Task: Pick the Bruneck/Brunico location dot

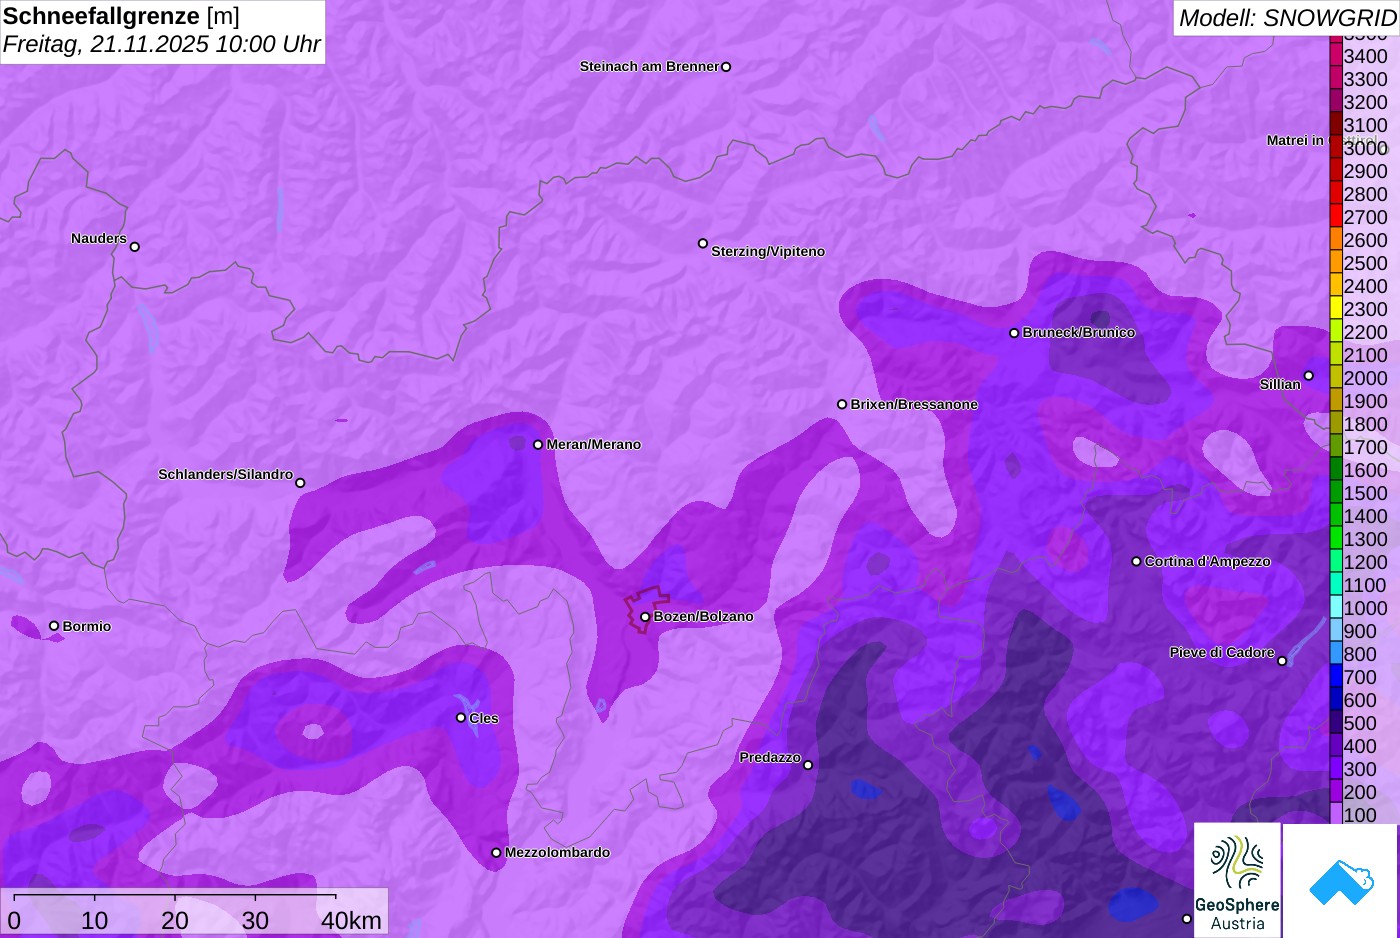Action: (x=1014, y=333)
